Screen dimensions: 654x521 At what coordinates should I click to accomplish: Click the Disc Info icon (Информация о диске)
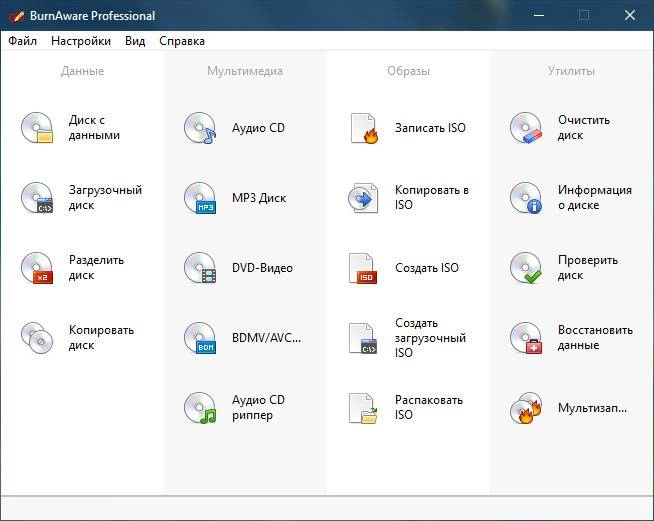[x=526, y=198]
